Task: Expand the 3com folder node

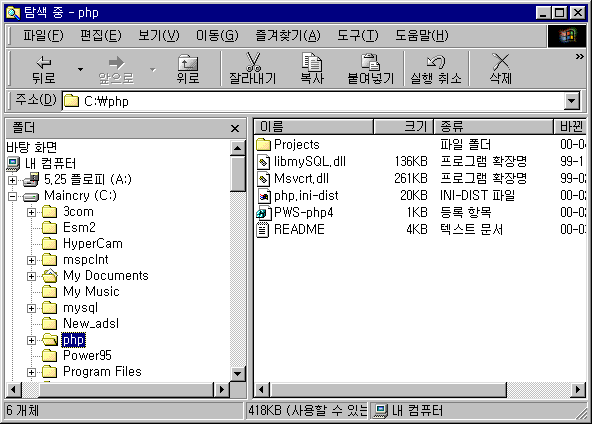Action: (31, 212)
